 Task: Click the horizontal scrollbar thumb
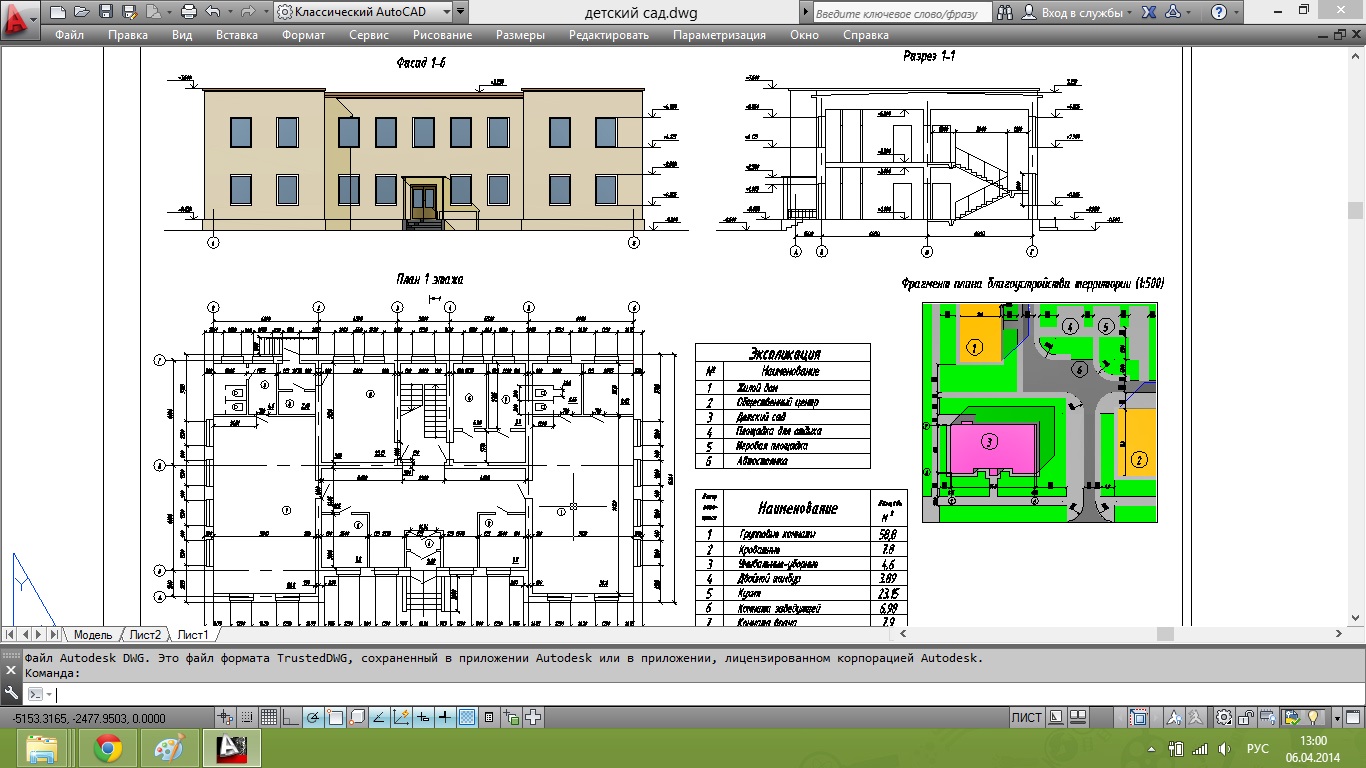(1165, 634)
